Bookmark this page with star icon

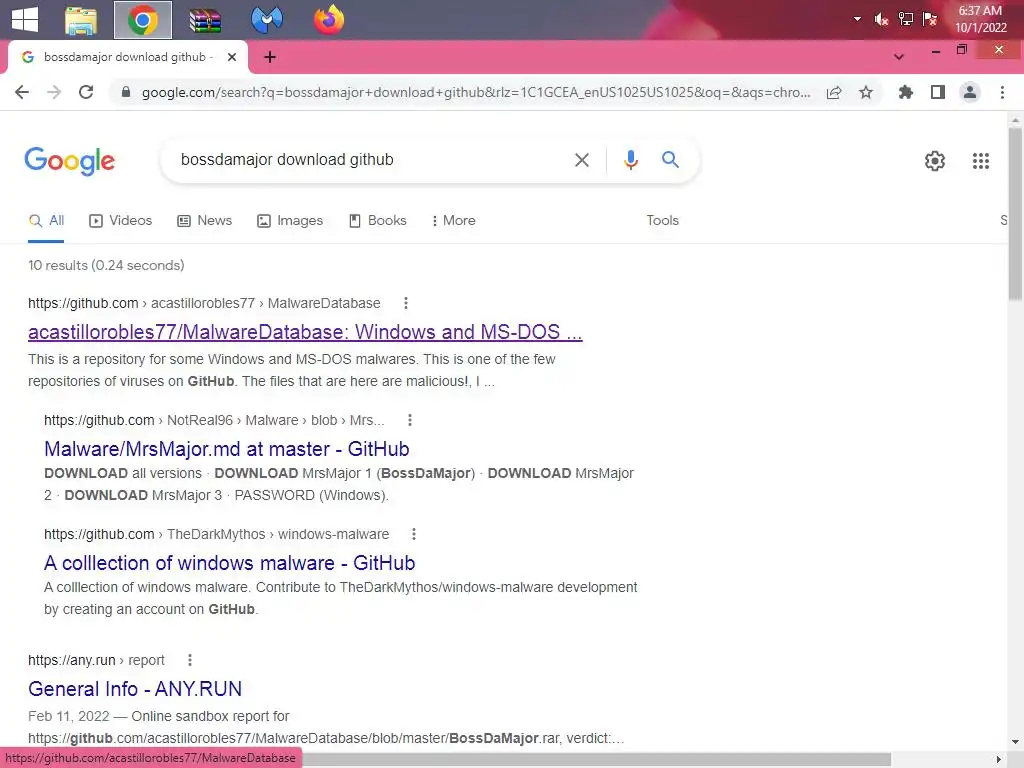(866, 93)
